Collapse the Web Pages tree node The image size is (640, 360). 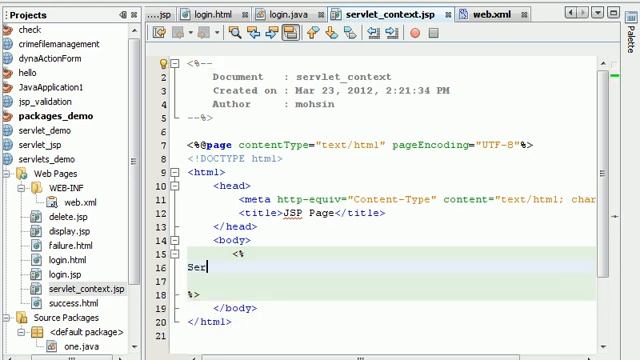tap(7, 174)
